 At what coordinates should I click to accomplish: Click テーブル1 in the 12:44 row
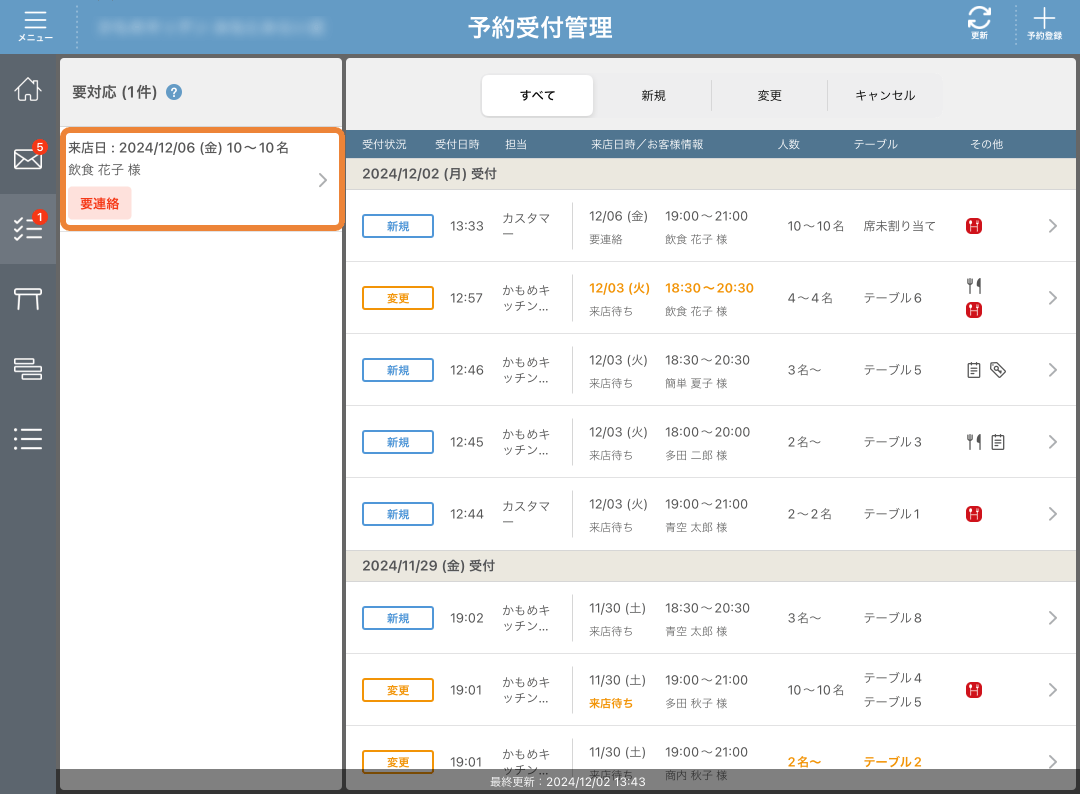pos(892,514)
